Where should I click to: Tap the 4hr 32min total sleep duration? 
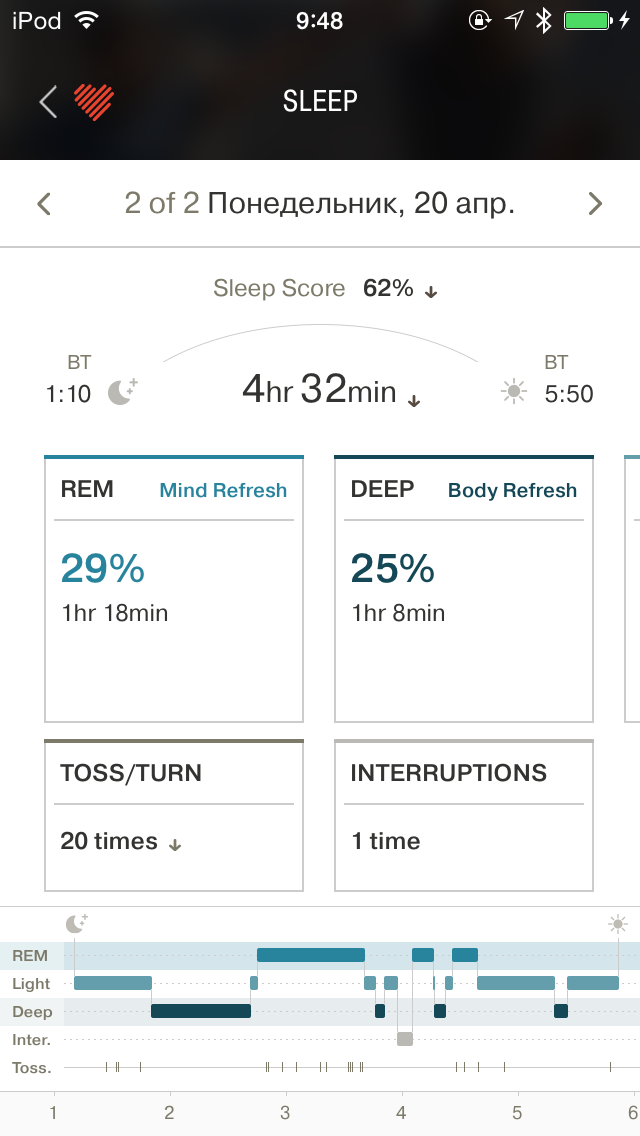pos(320,390)
